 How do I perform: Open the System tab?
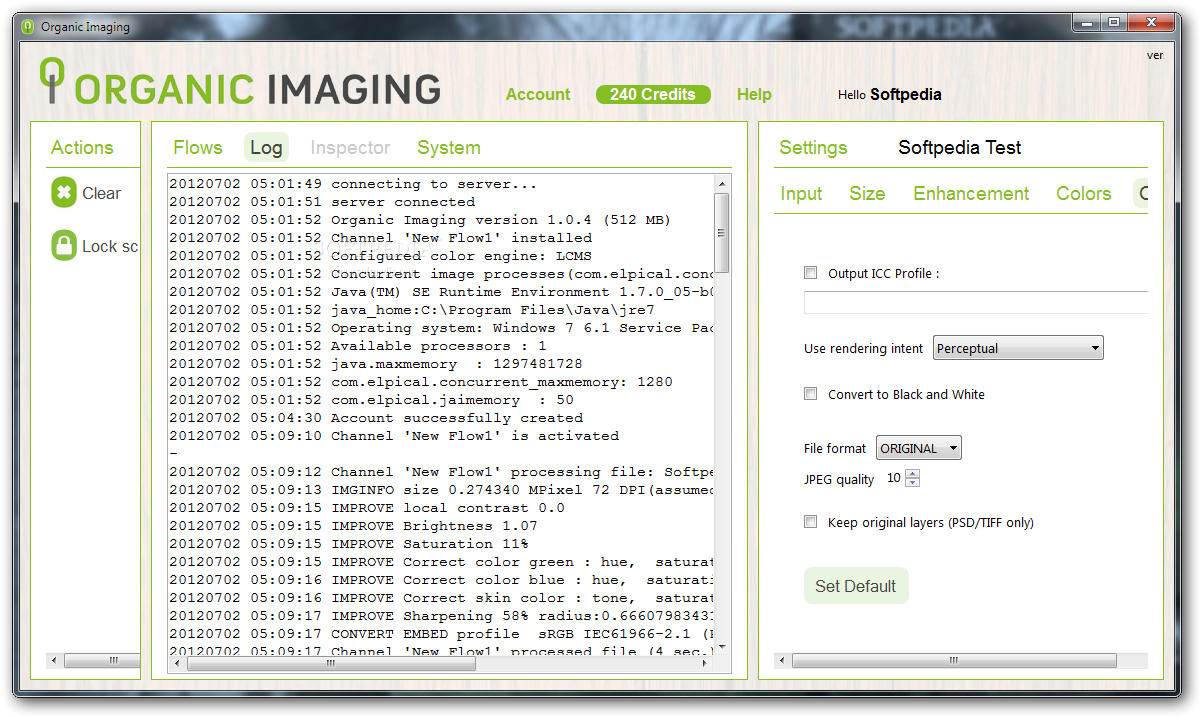[449, 147]
